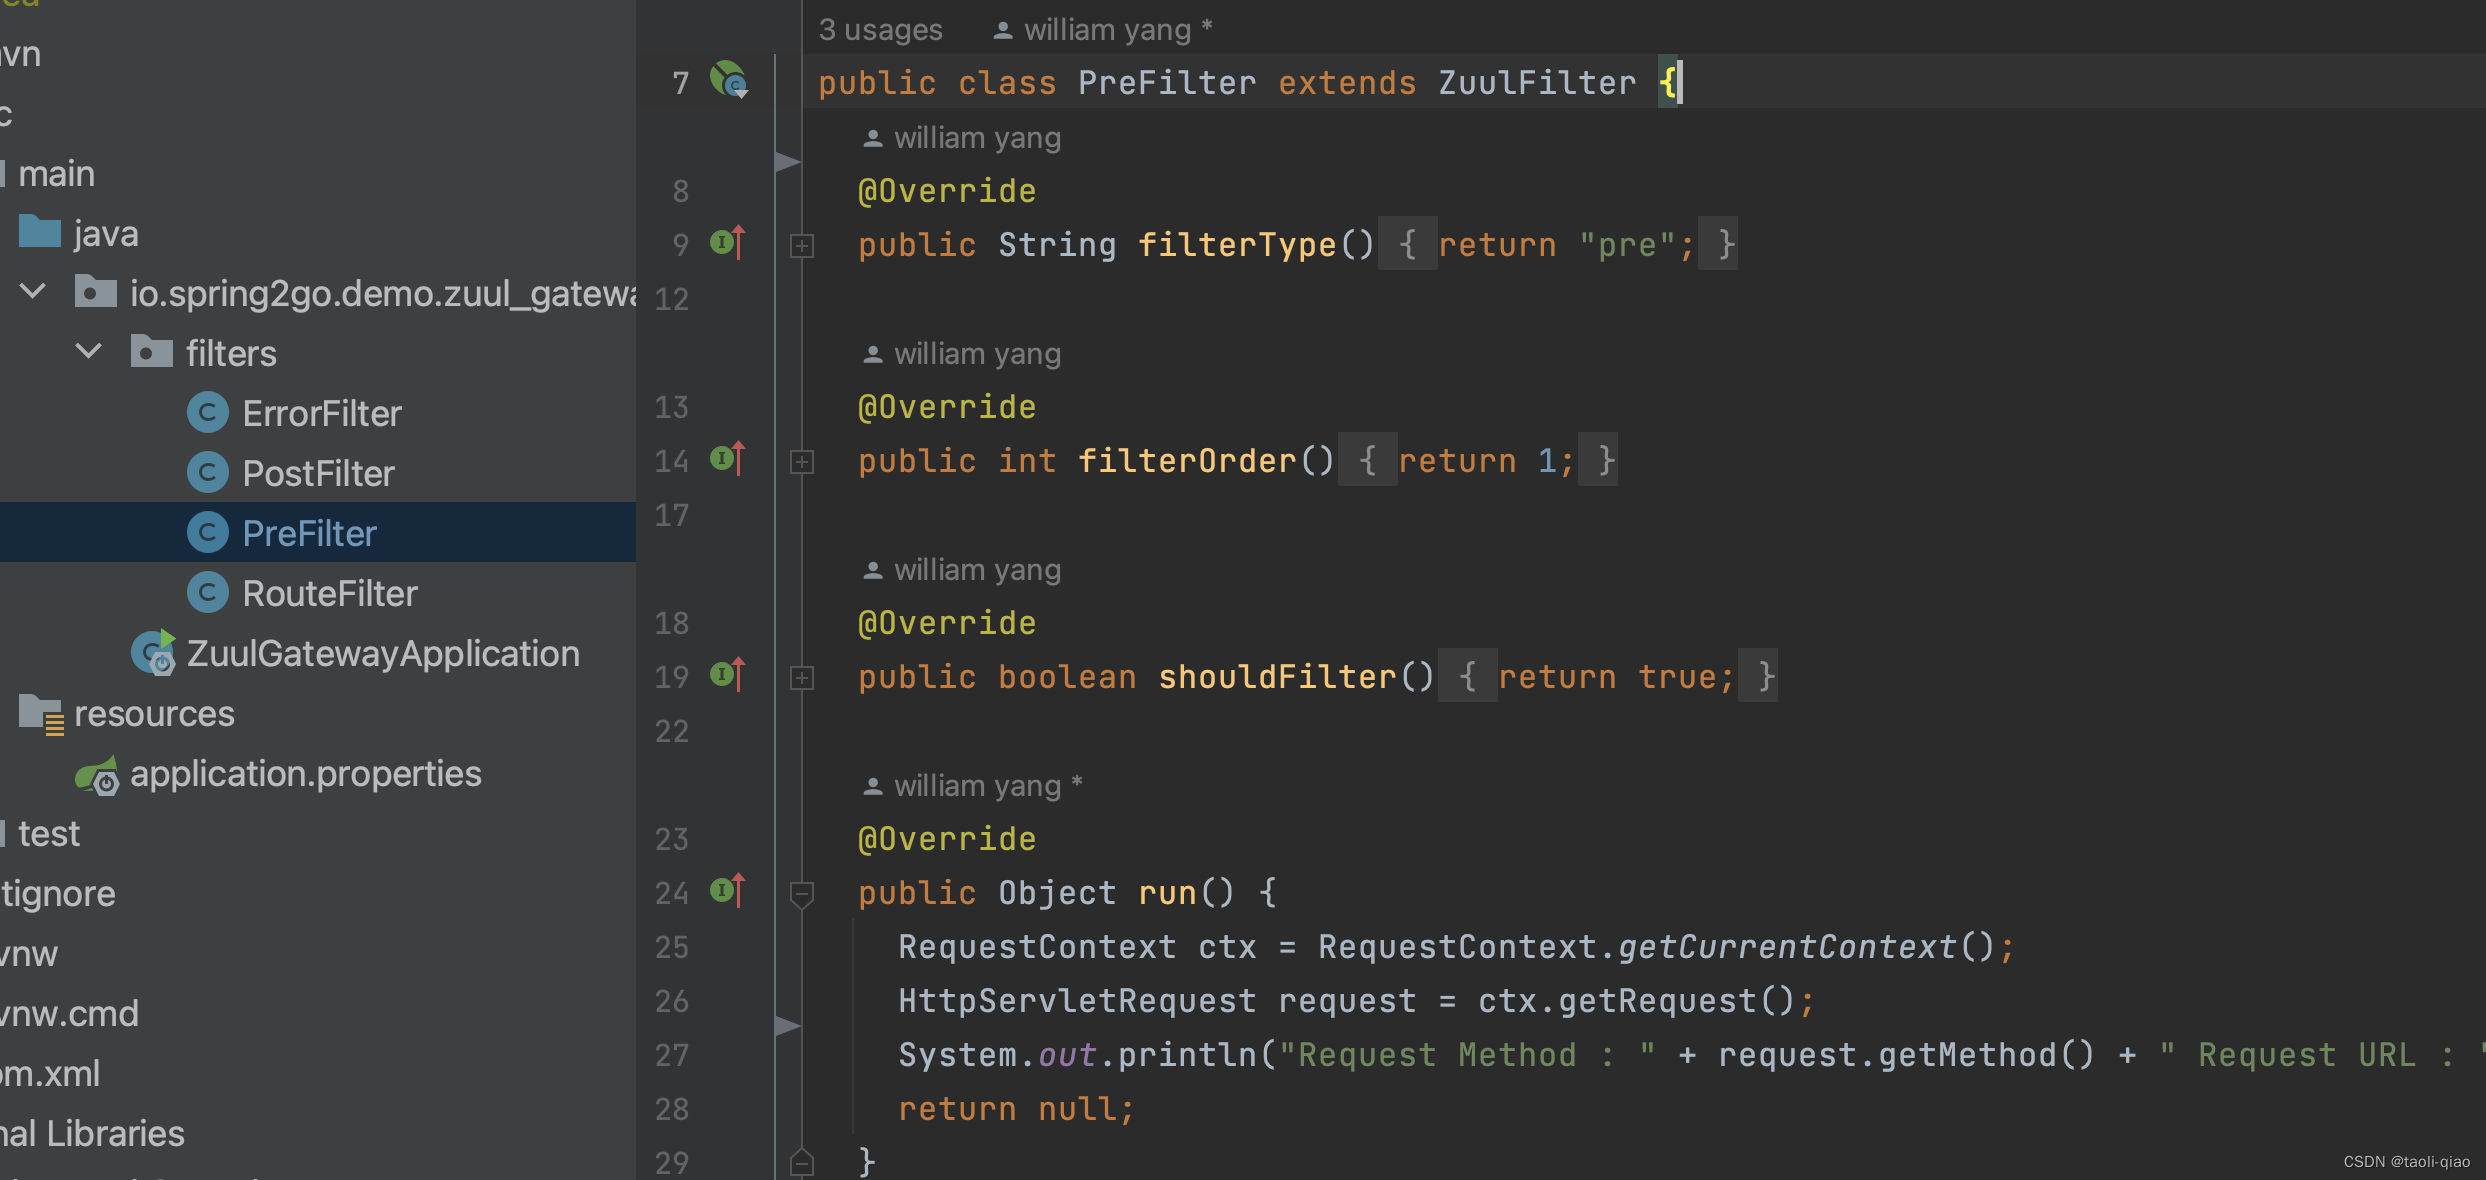Click the application.properties Spring config icon
Screen dimensions: 2486x1180
coord(98,775)
